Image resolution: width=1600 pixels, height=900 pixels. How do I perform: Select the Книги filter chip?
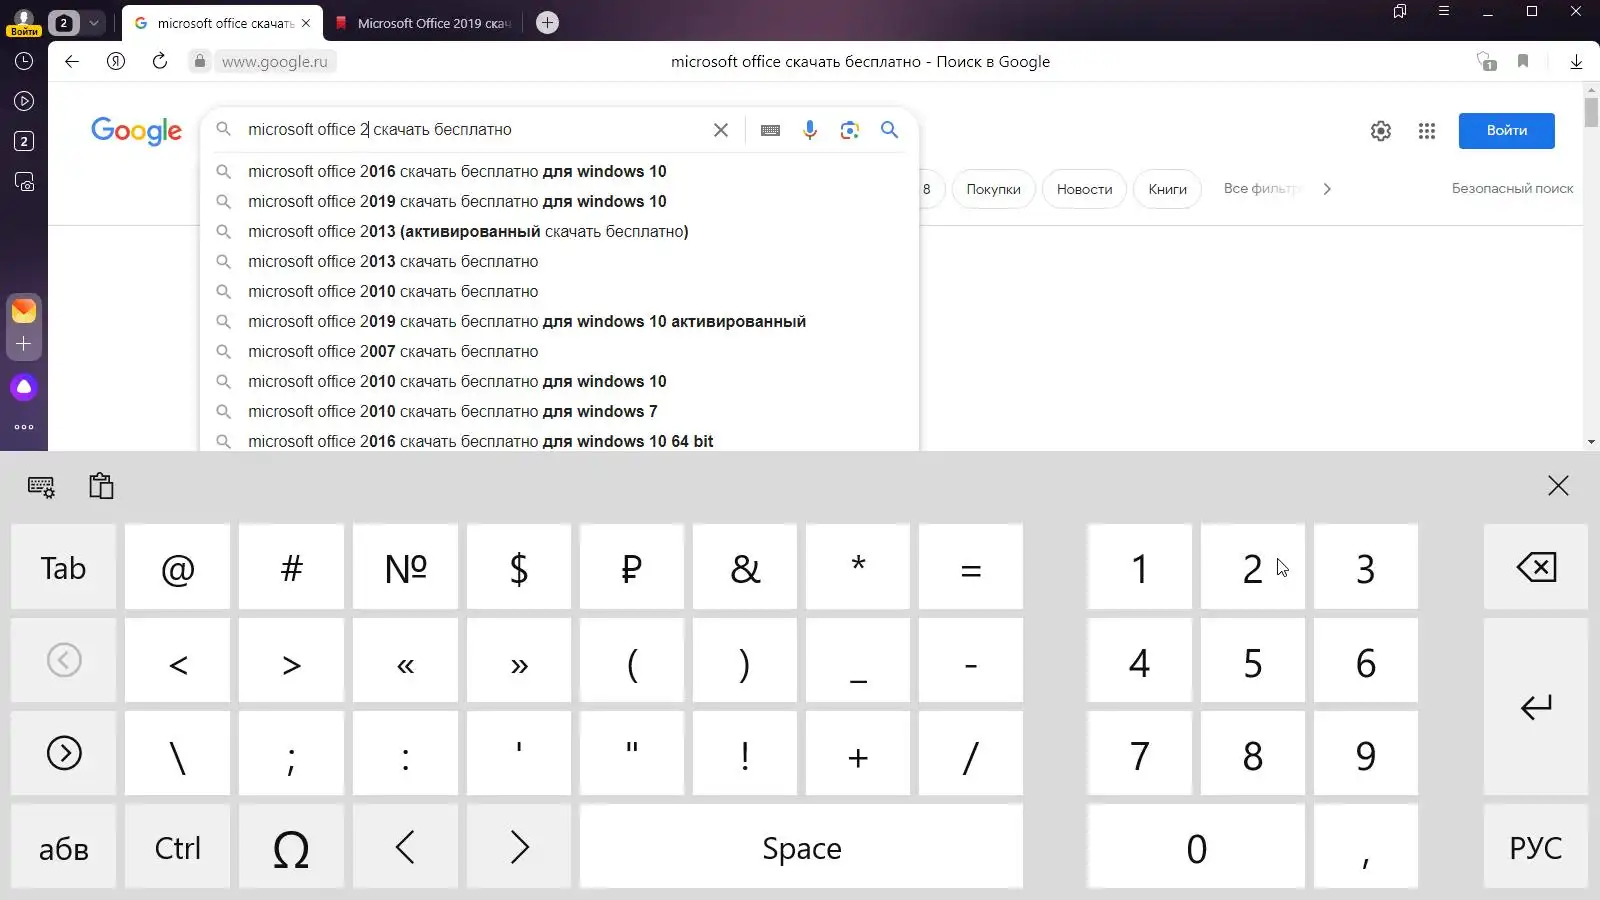point(1167,189)
